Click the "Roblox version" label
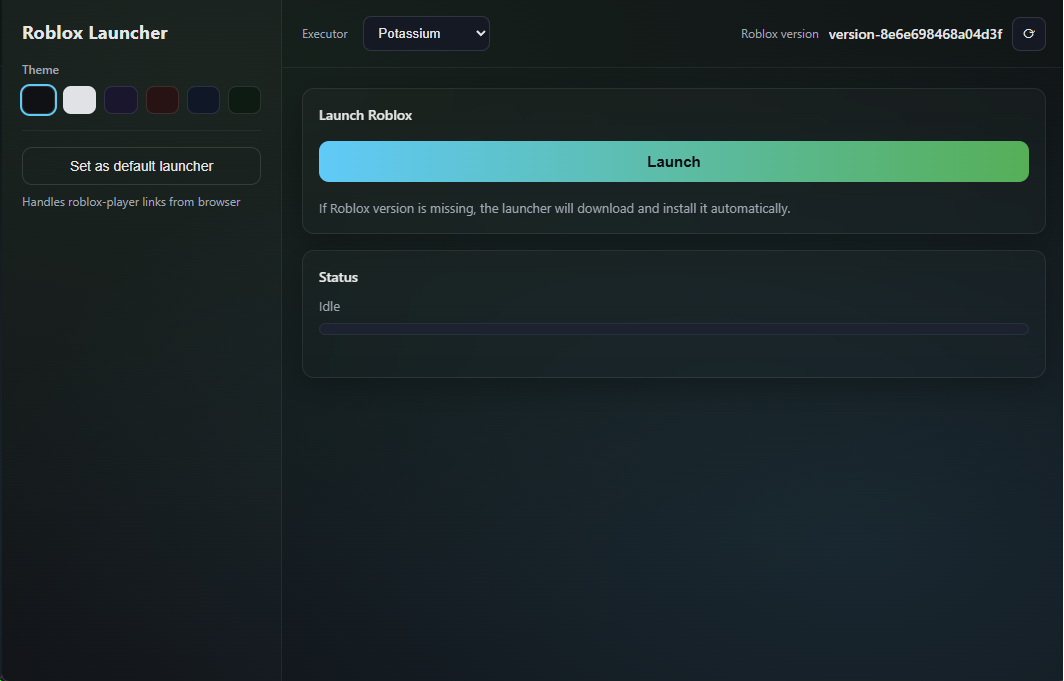Image resolution: width=1064 pixels, height=681 pixels. click(x=779, y=33)
